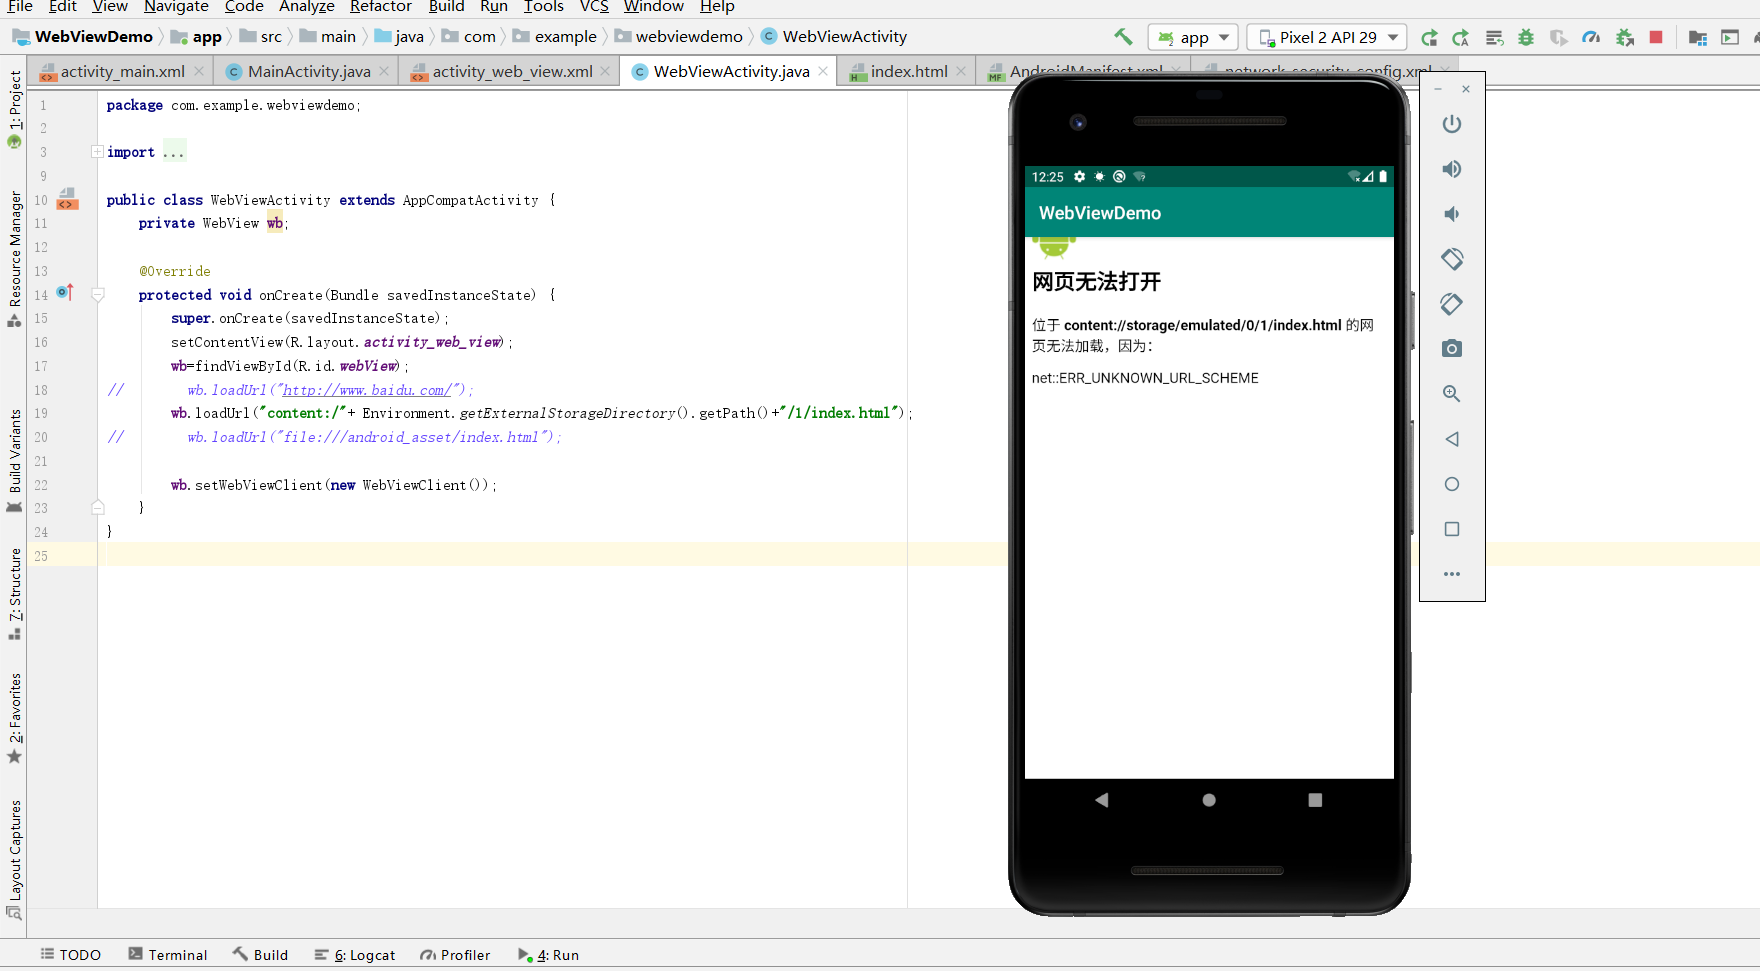Screen dimensions: 1760x971
Task: Tap the phone screen Home navigation button
Action: (1209, 800)
